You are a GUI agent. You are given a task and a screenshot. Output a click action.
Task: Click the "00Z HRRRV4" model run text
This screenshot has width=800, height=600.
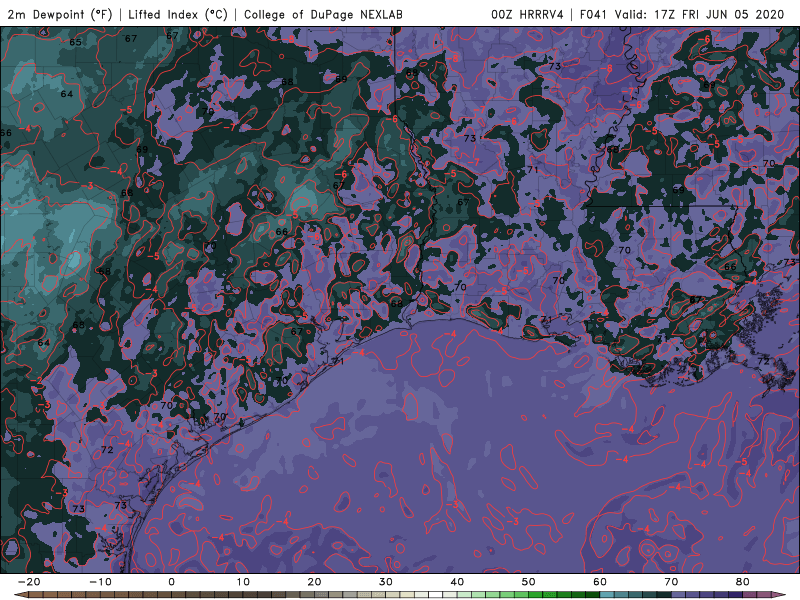click(x=527, y=15)
